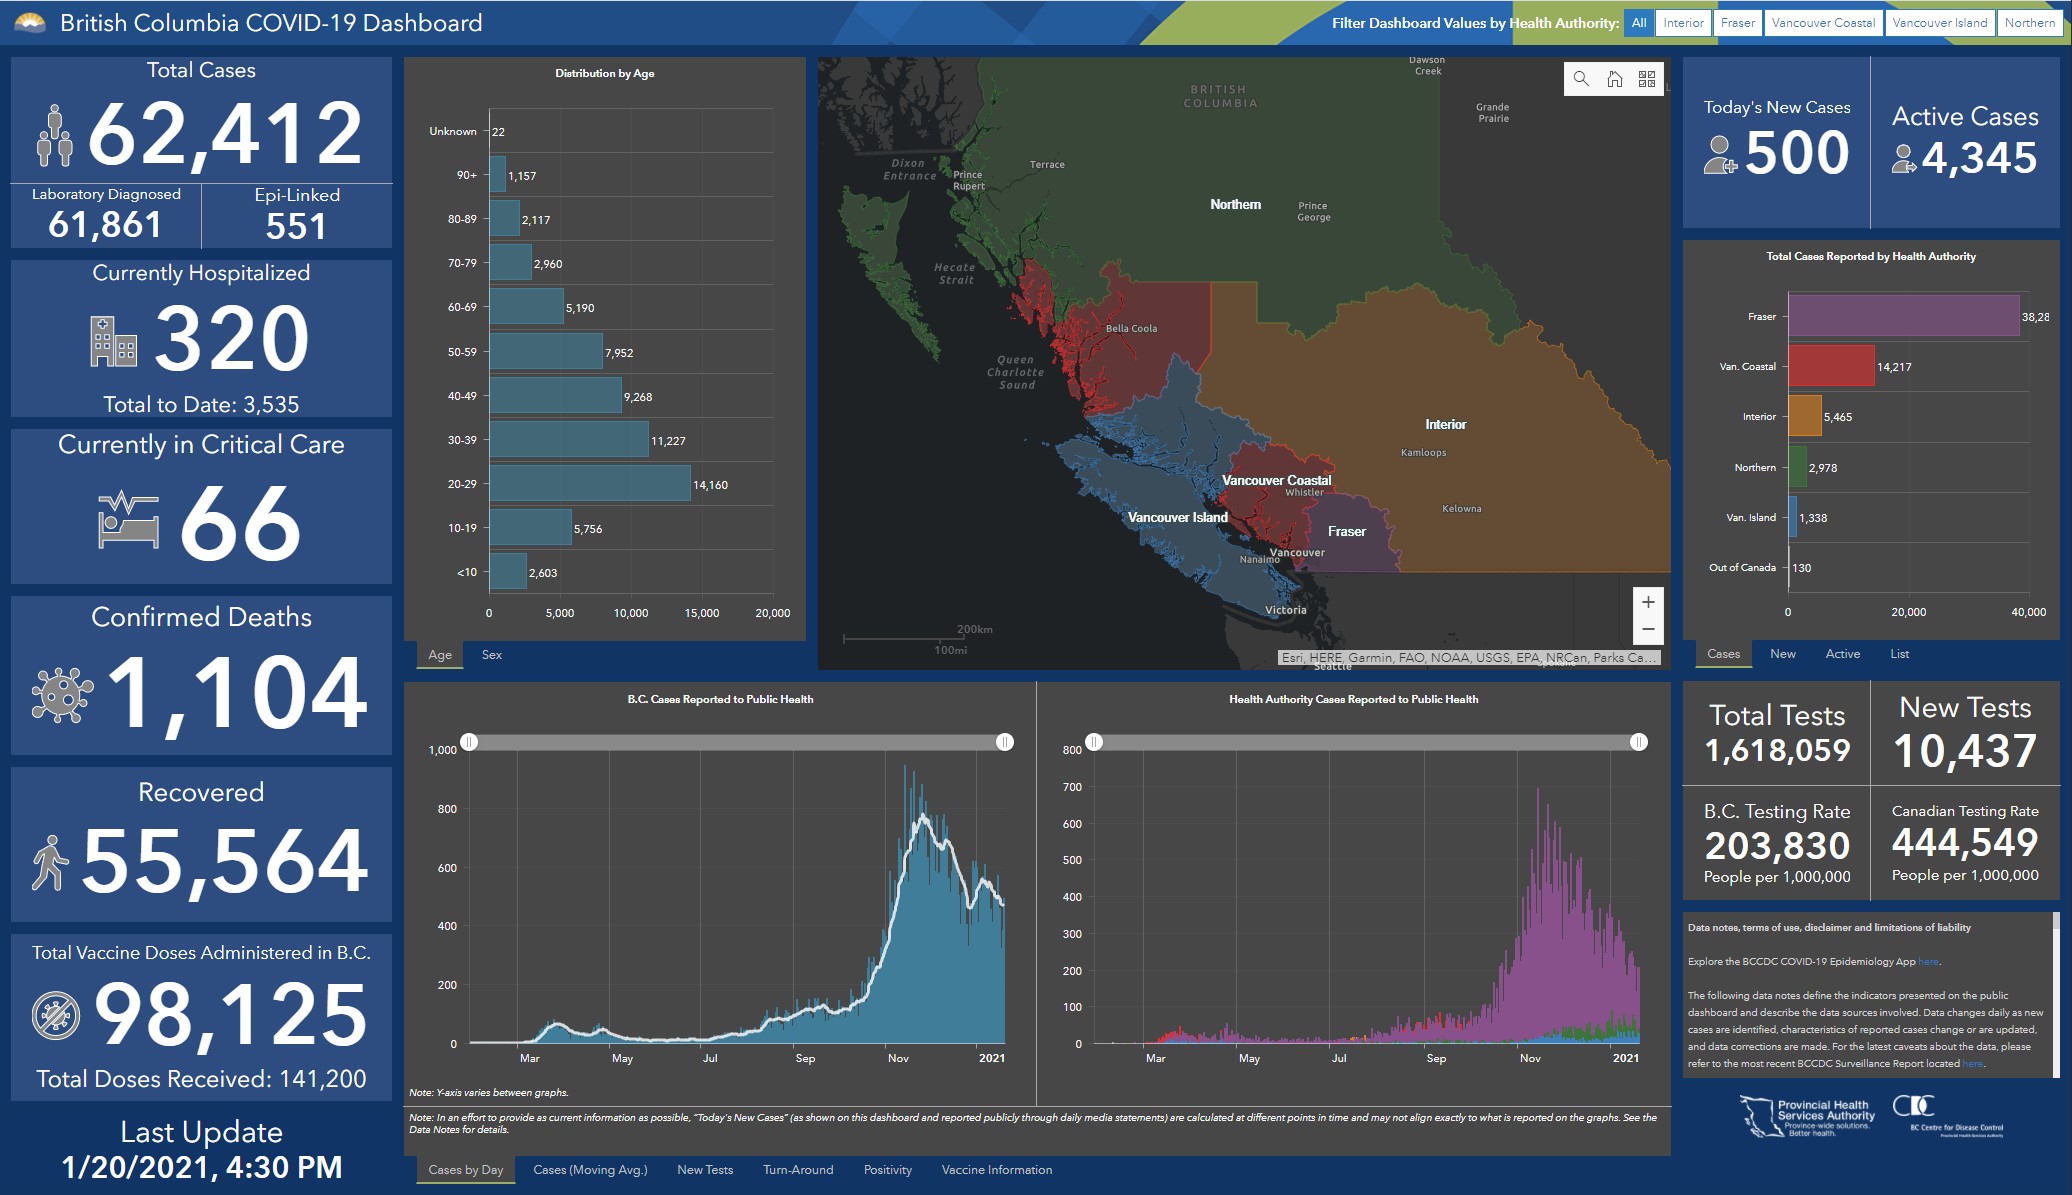This screenshot has width=2072, height=1195.
Task: Click right range handle of Health Authority Cases chart
Action: (x=1639, y=742)
